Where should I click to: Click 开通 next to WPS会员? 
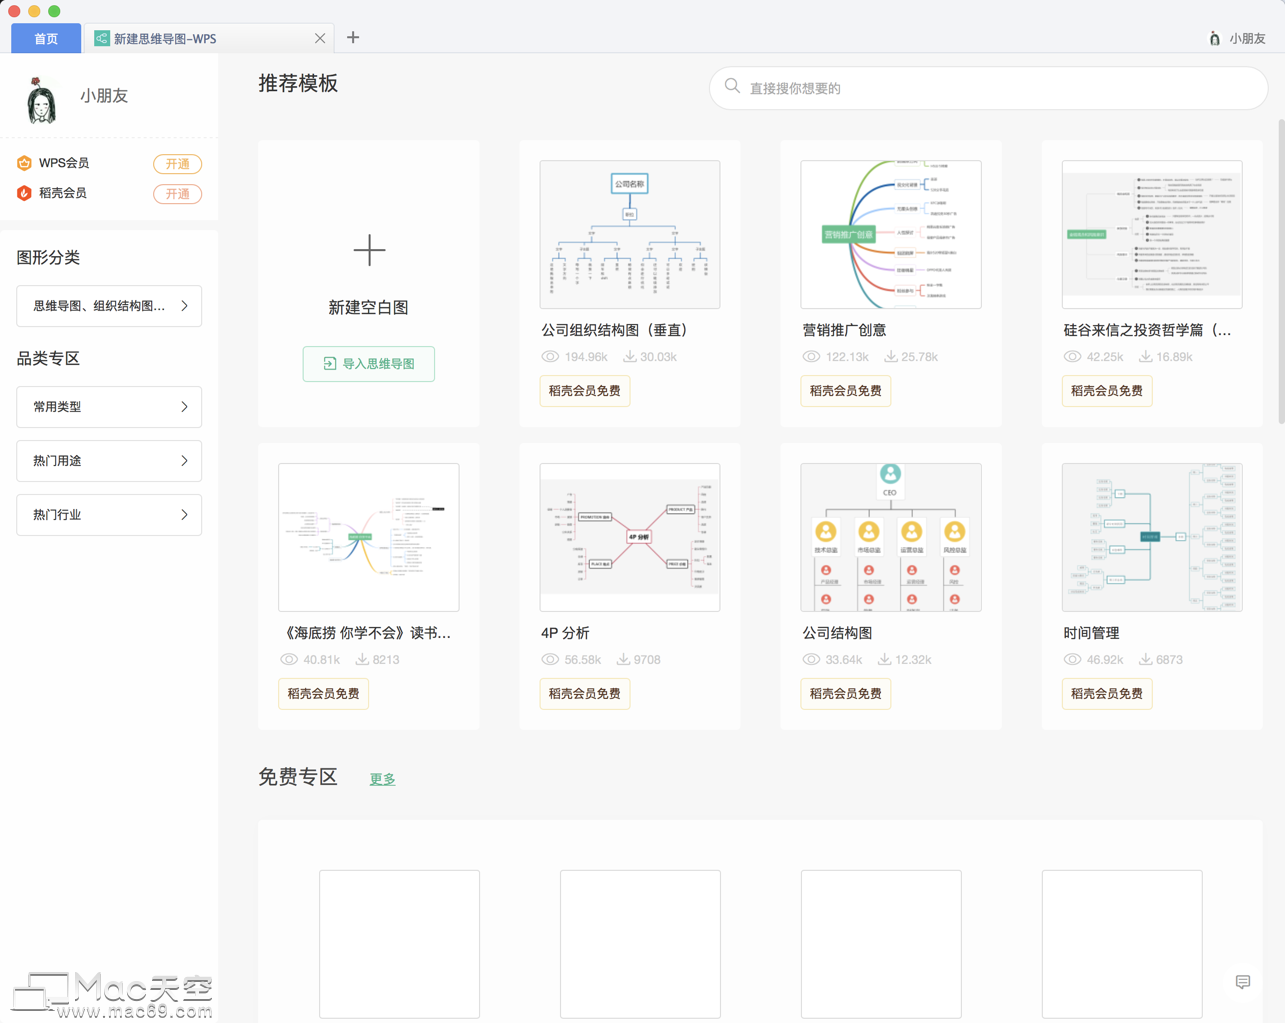[177, 164]
